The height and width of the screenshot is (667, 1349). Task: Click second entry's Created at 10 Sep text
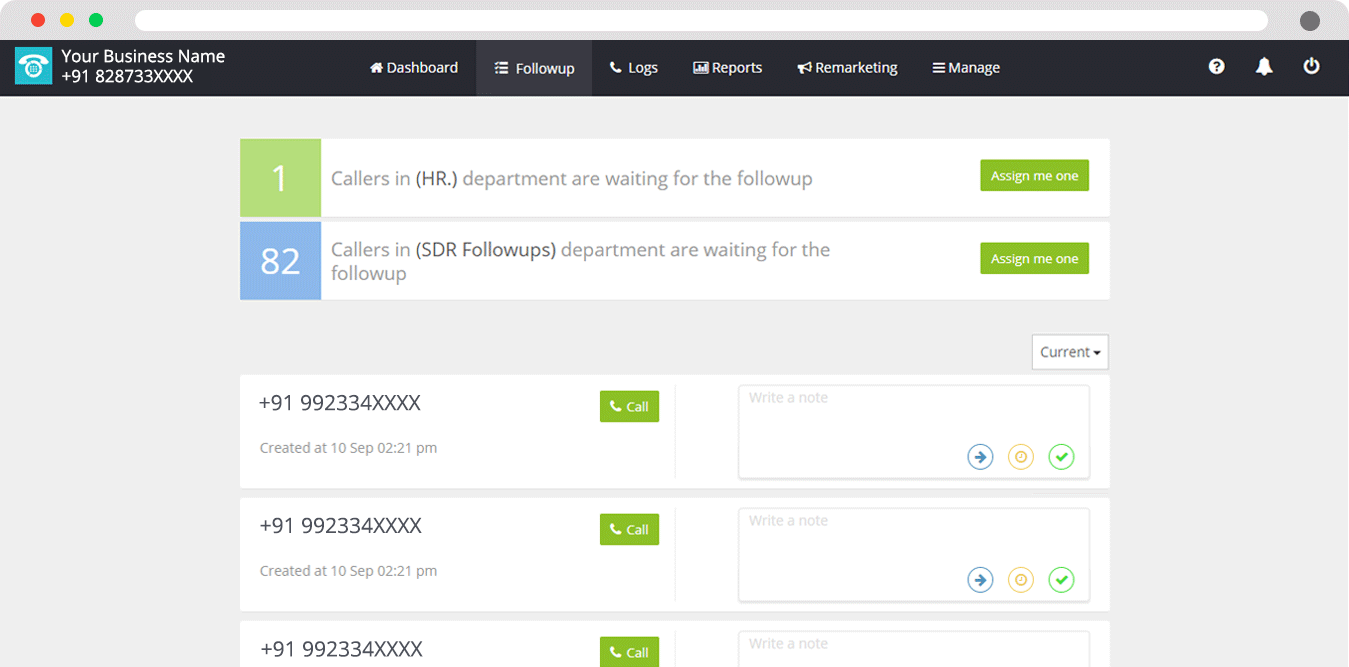[x=348, y=571]
